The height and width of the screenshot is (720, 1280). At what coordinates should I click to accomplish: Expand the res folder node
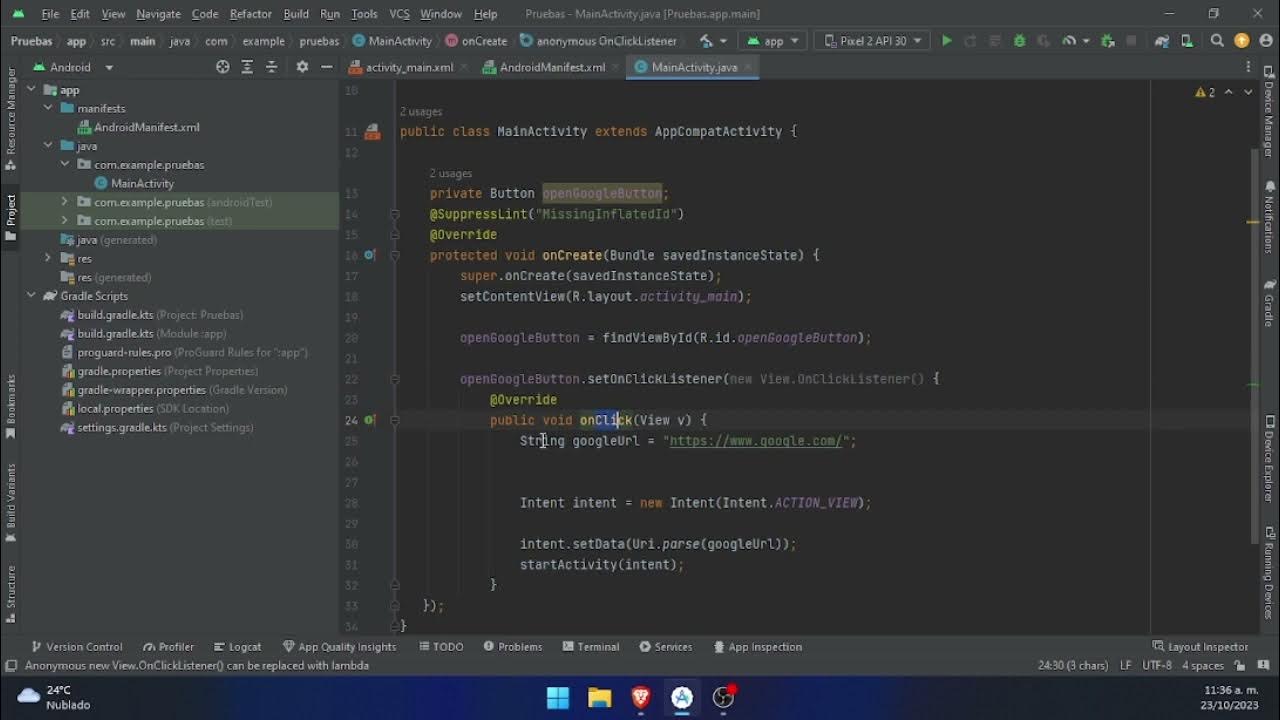(47, 258)
